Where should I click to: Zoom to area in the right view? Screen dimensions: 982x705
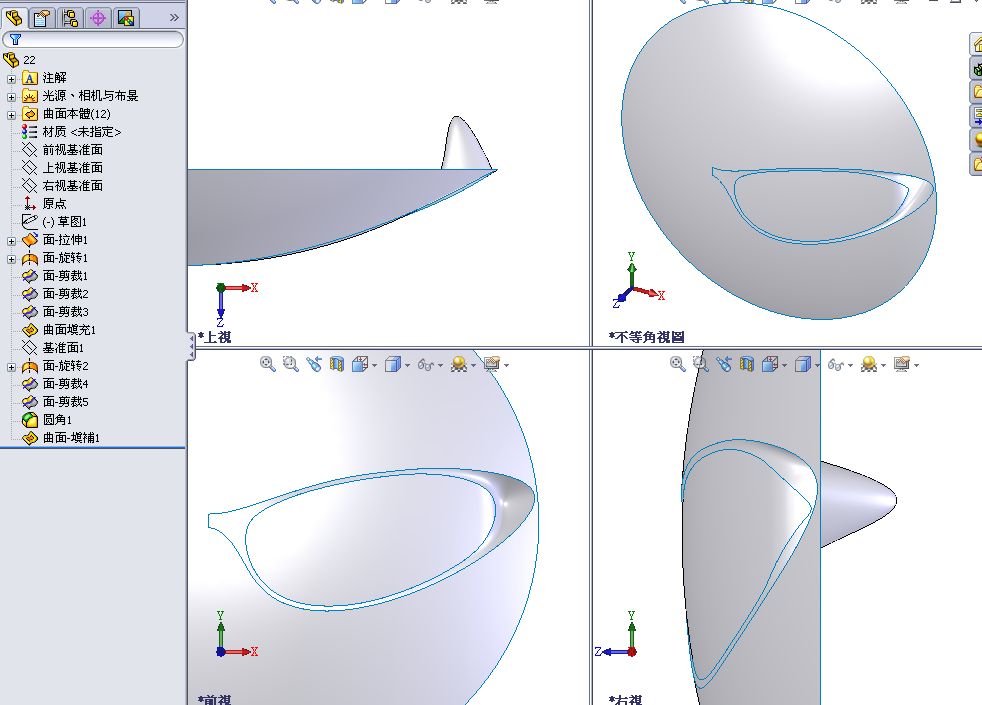click(x=700, y=364)
